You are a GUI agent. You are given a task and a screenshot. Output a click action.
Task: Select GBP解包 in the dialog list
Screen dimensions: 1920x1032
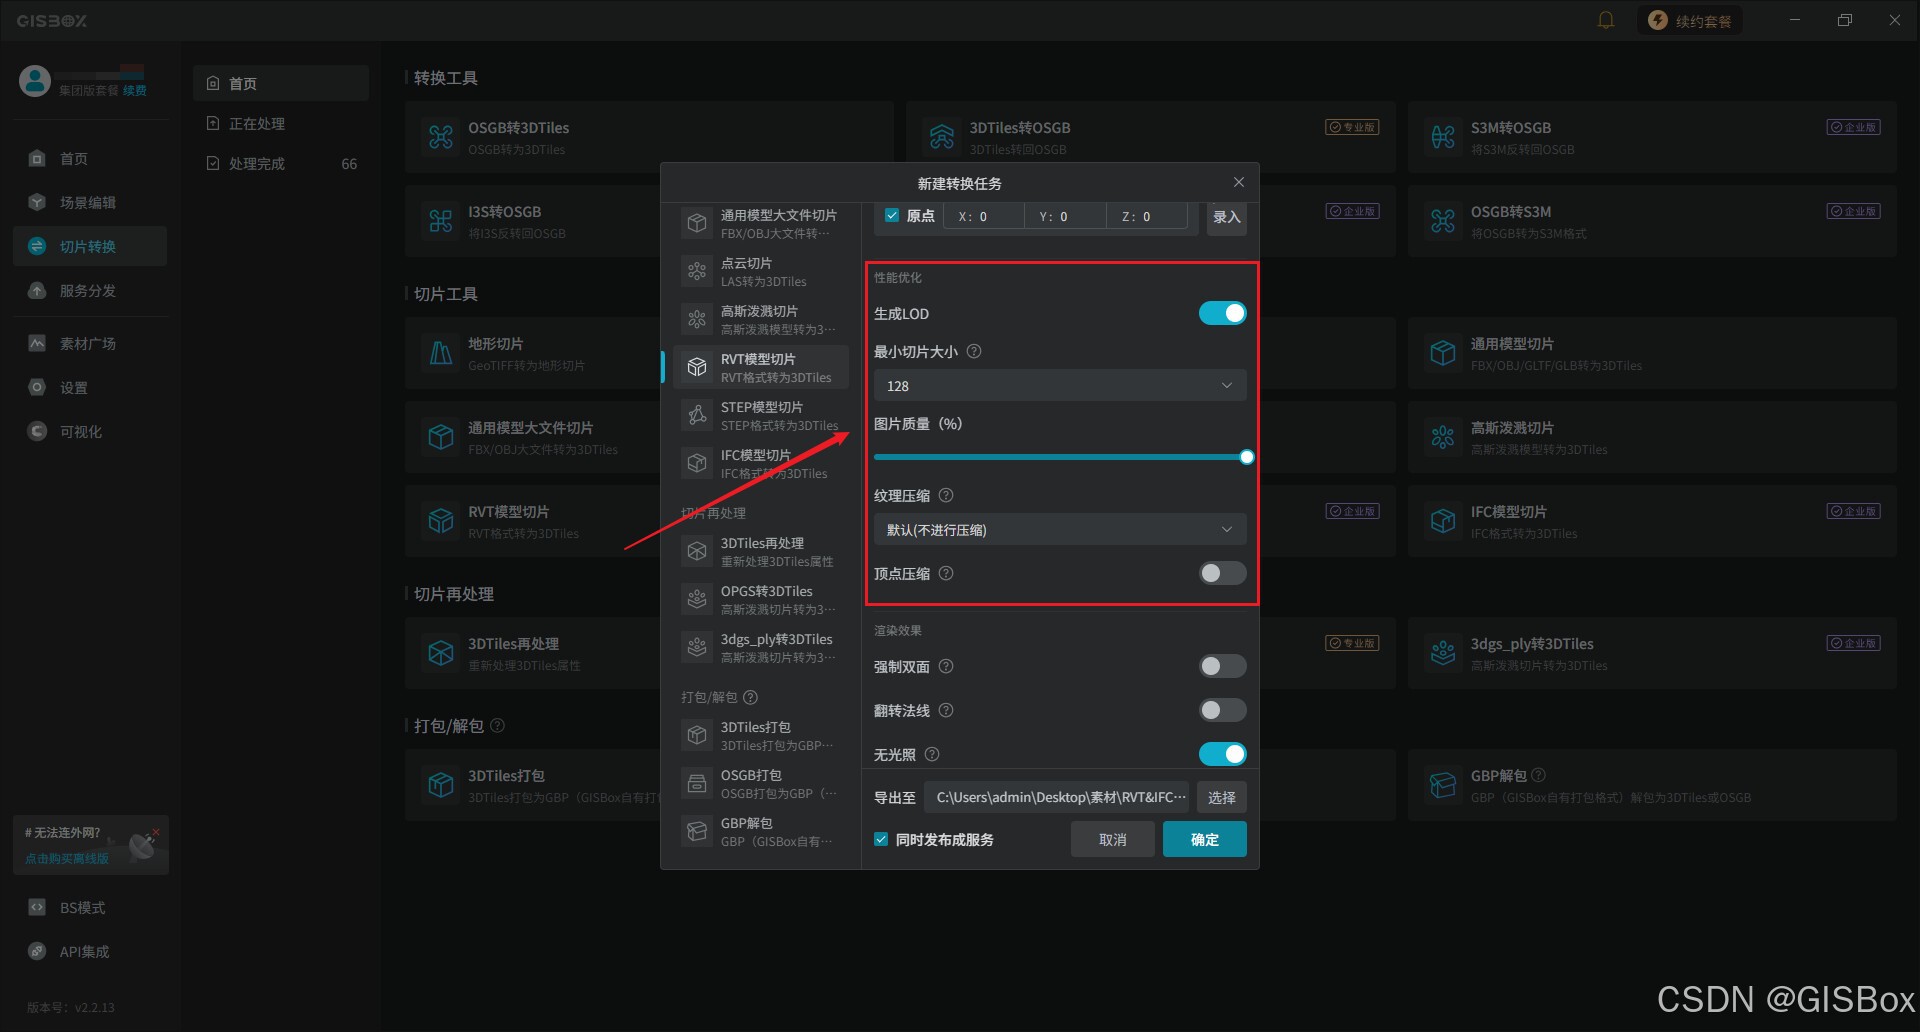tap(761, 831)
